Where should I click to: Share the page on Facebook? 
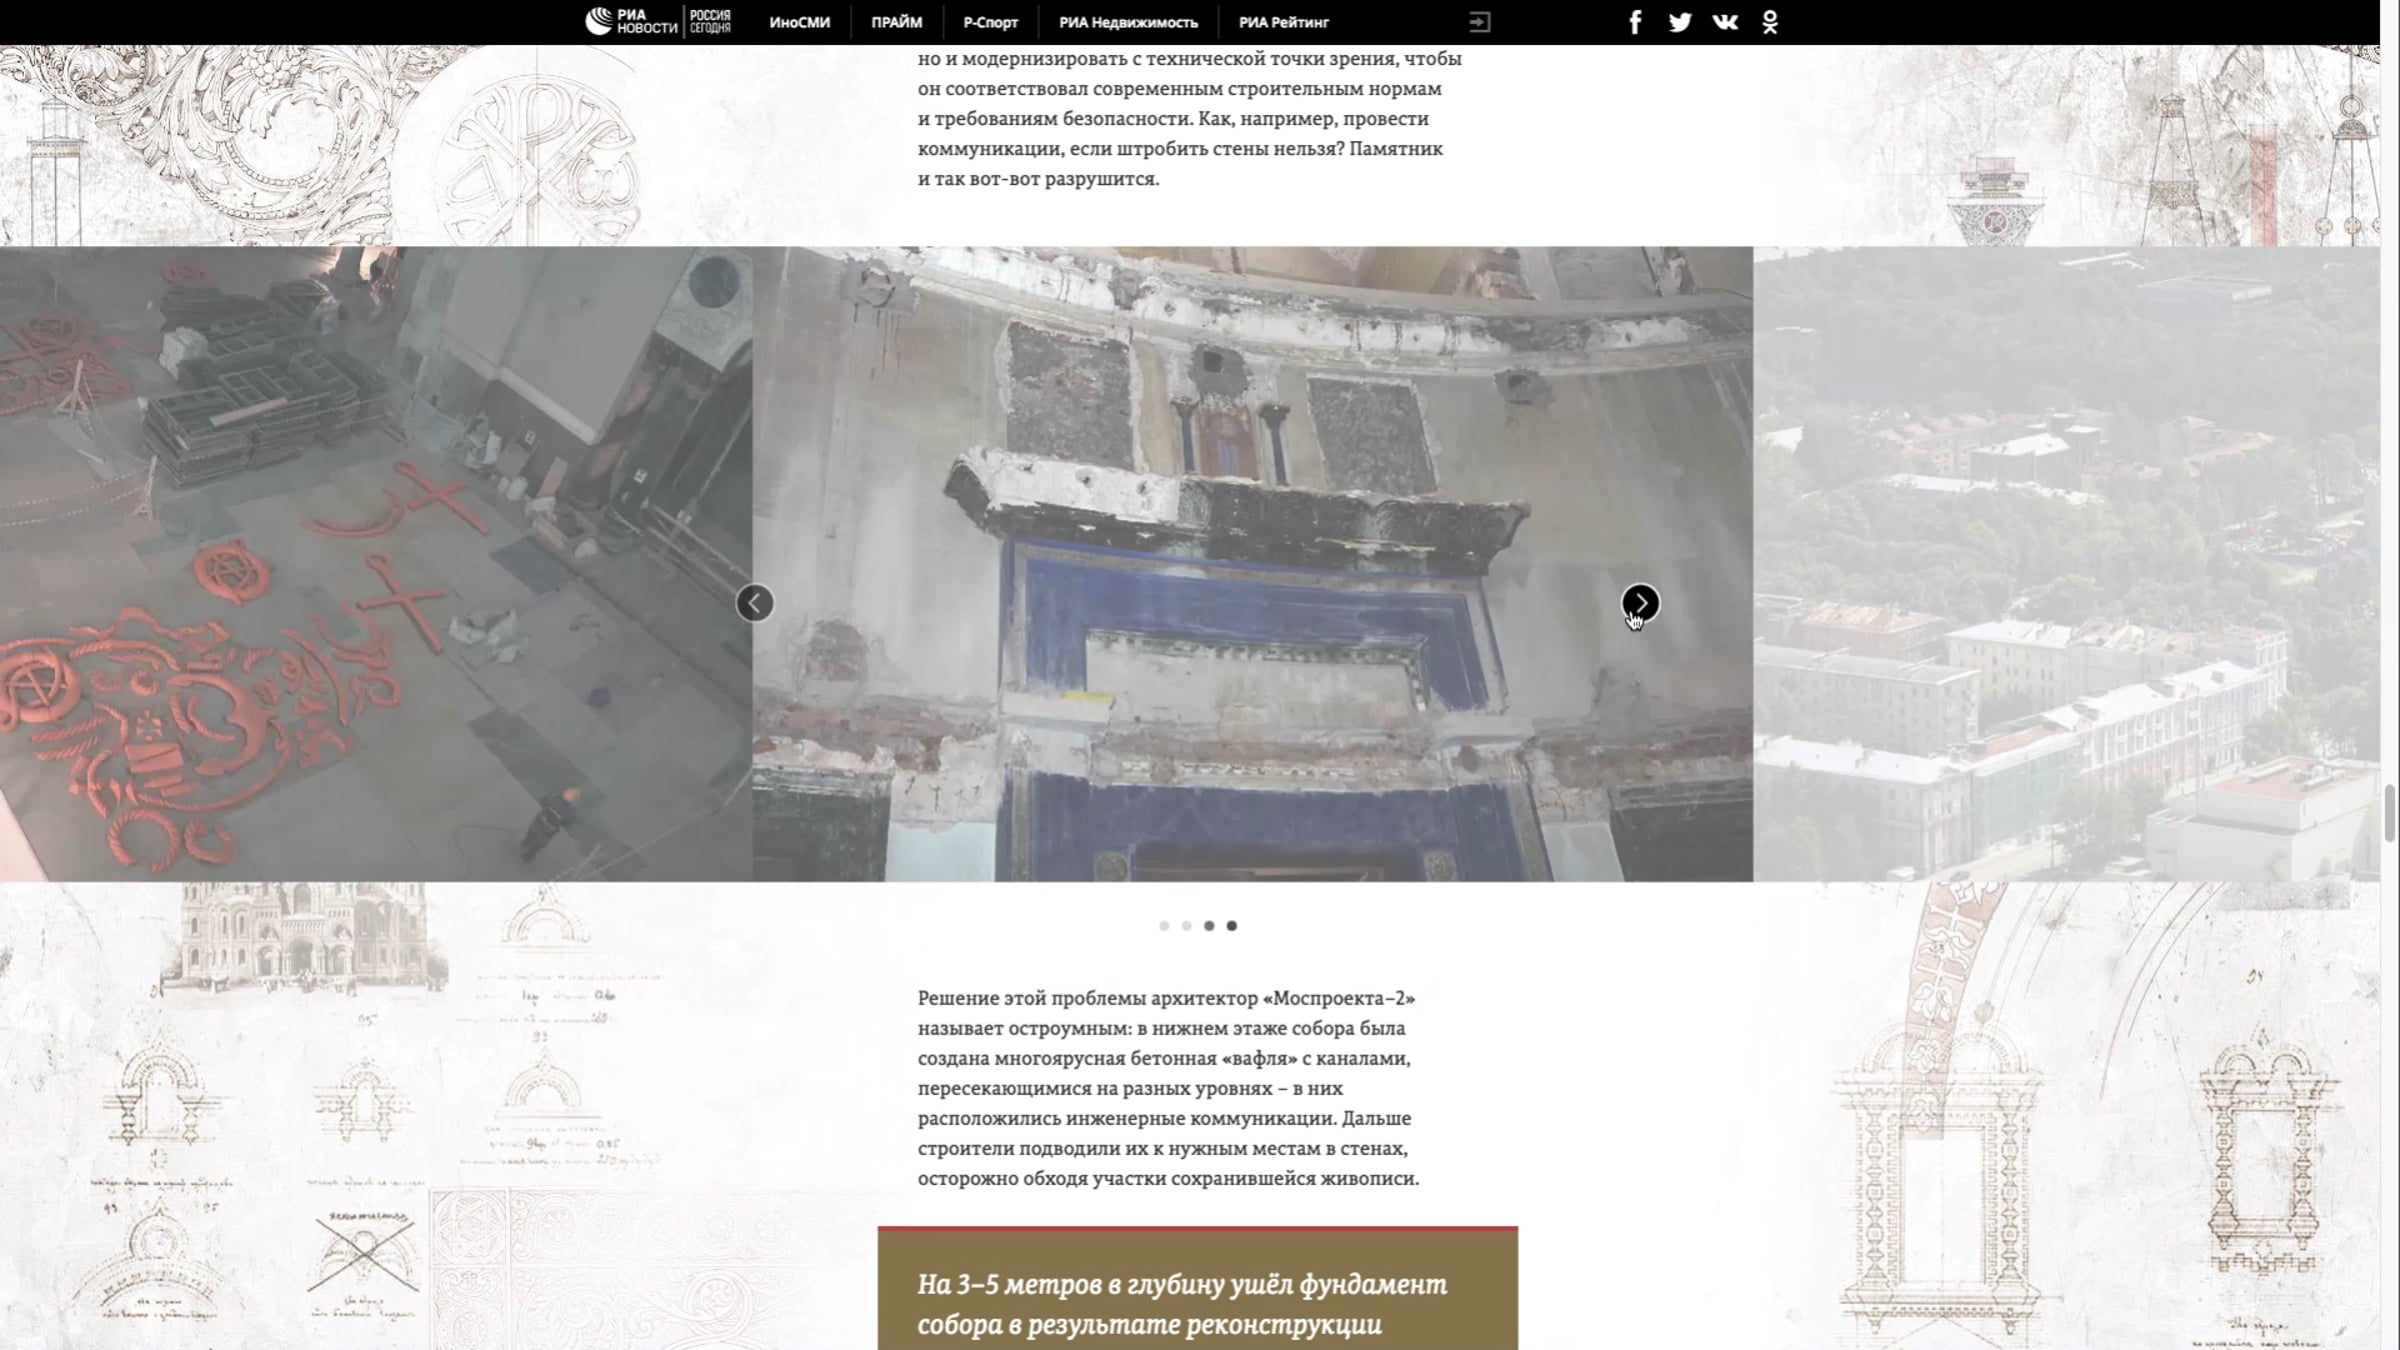pos(1635,22)
